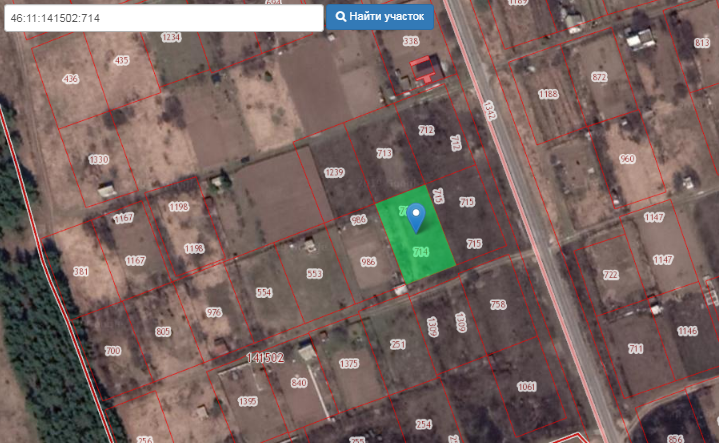
Task: Click parcel 758 on the map
Action: point(498,304)
